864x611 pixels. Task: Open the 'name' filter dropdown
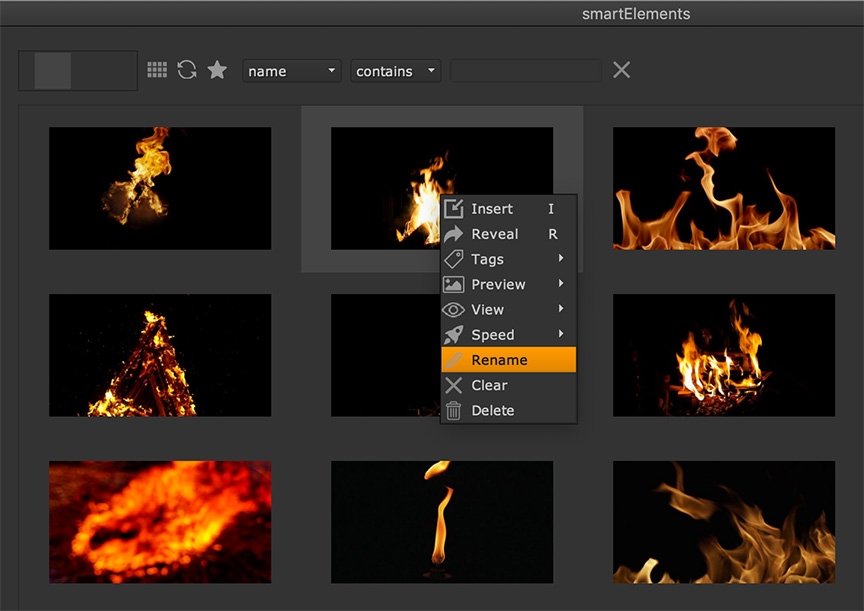coord(292,71)
